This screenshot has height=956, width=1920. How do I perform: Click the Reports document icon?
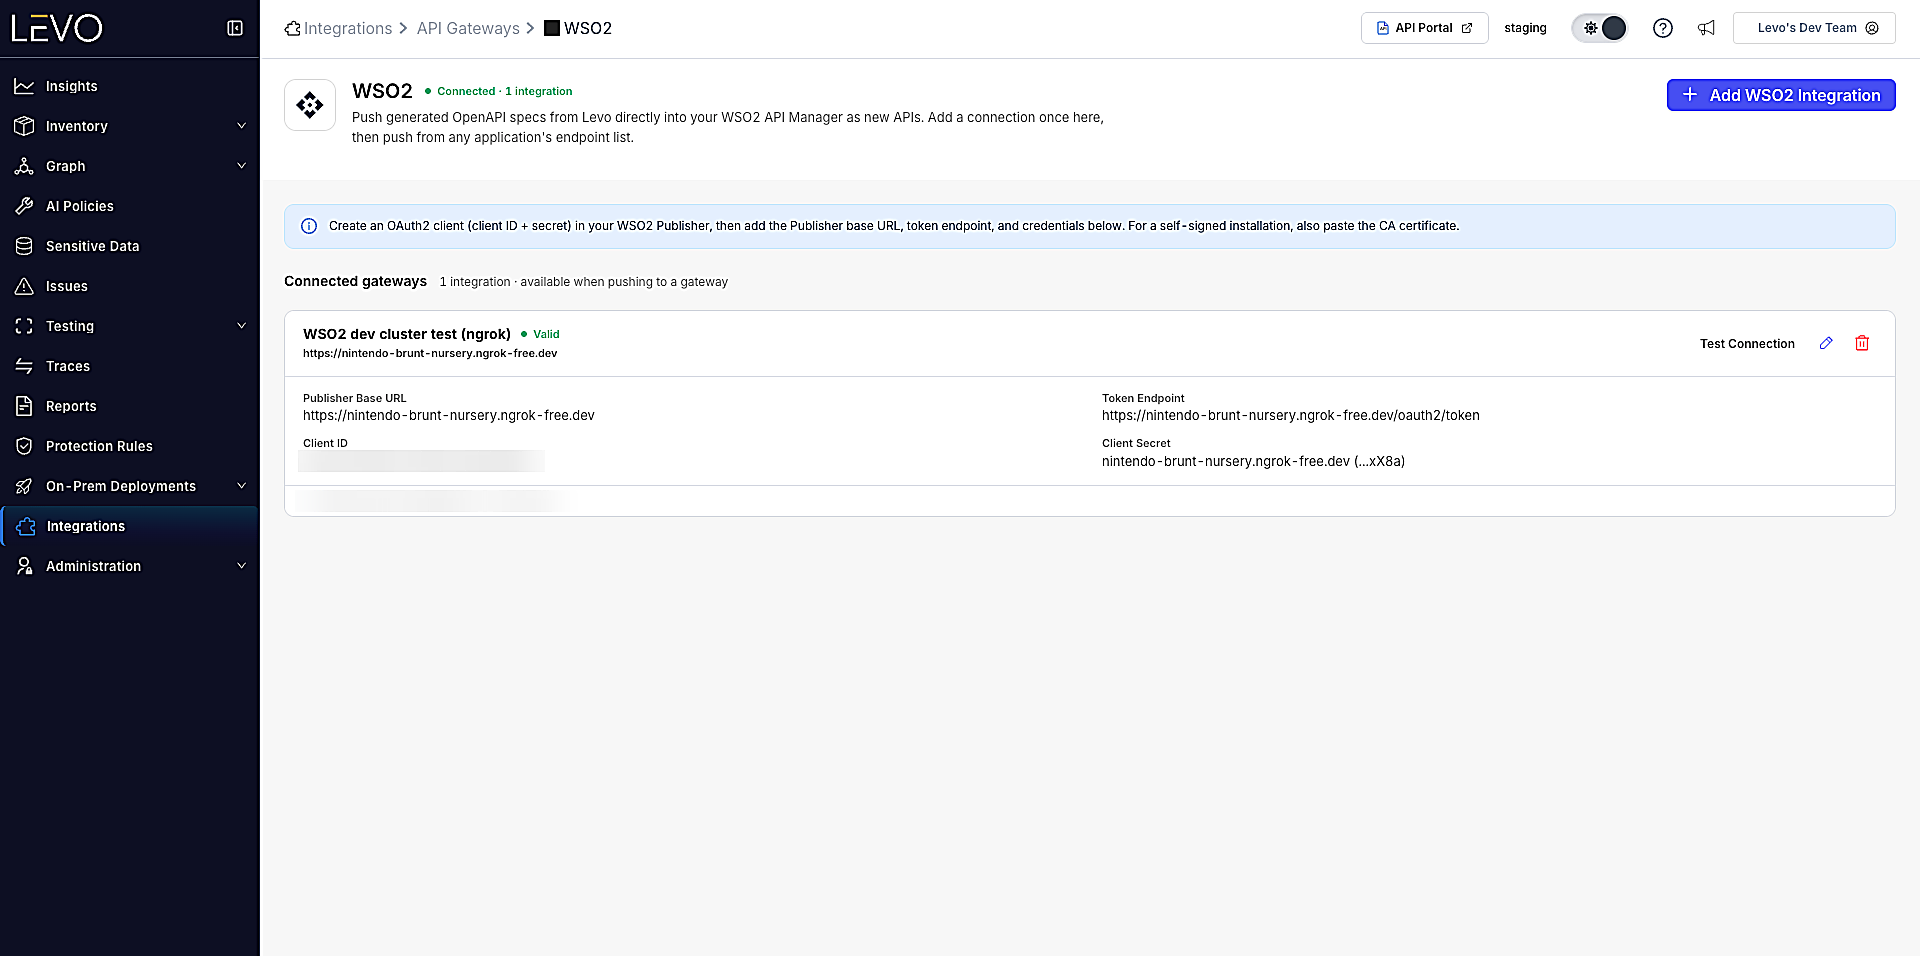(24, 406)
